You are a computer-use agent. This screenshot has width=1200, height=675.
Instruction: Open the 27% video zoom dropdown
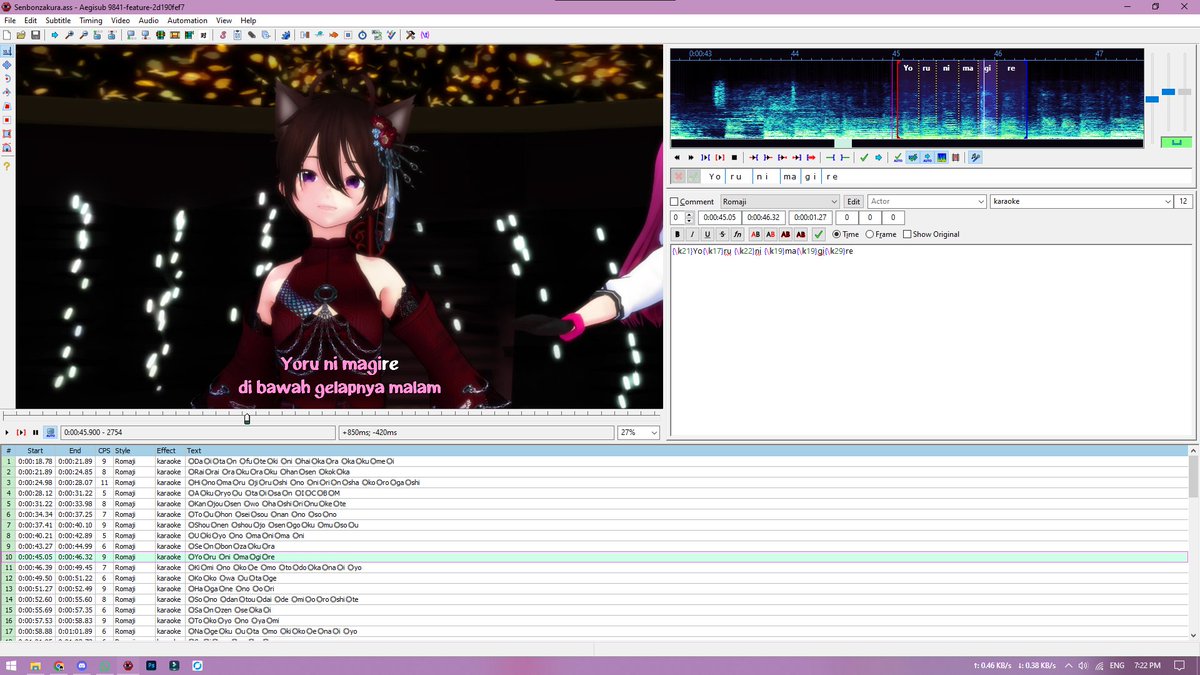[640, 432]
